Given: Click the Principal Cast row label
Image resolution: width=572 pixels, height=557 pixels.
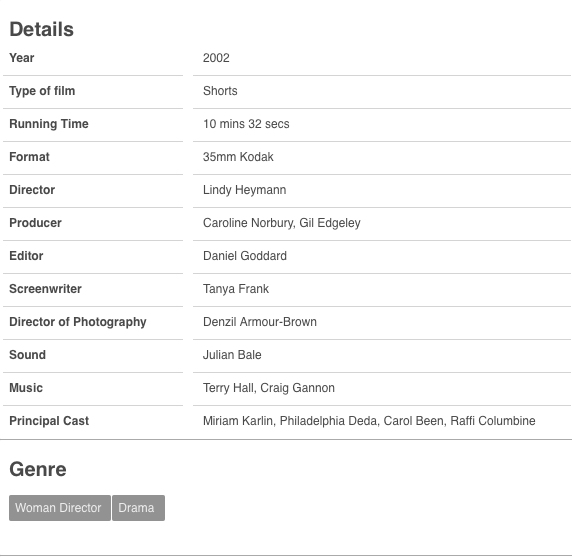Looking at the screenshot, I should point(49,421).
